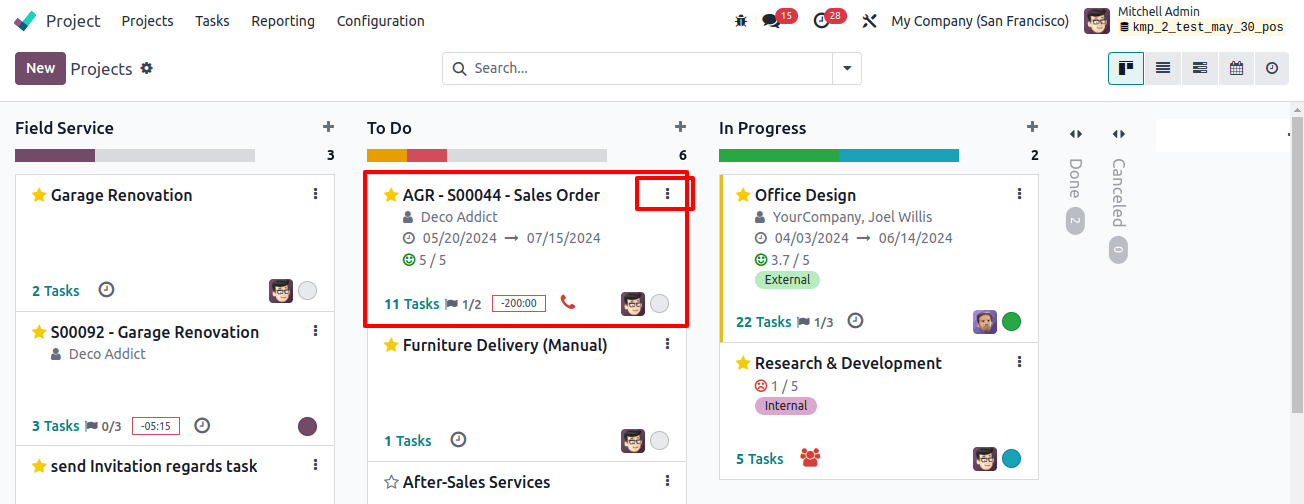
Task: Click the wrench and screwdriver tools icon
Action: [869, 20]
